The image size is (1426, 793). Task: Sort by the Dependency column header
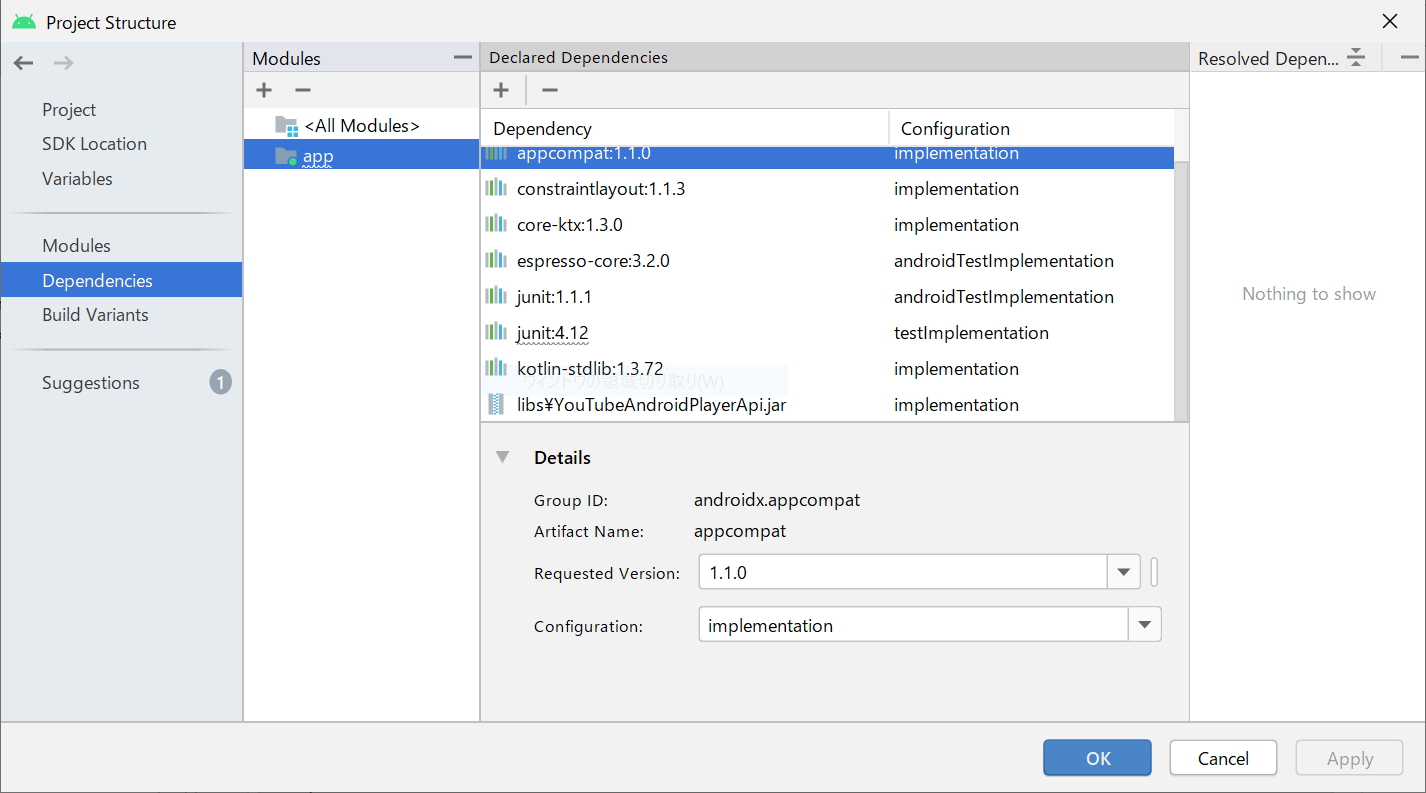pos(685,129)
